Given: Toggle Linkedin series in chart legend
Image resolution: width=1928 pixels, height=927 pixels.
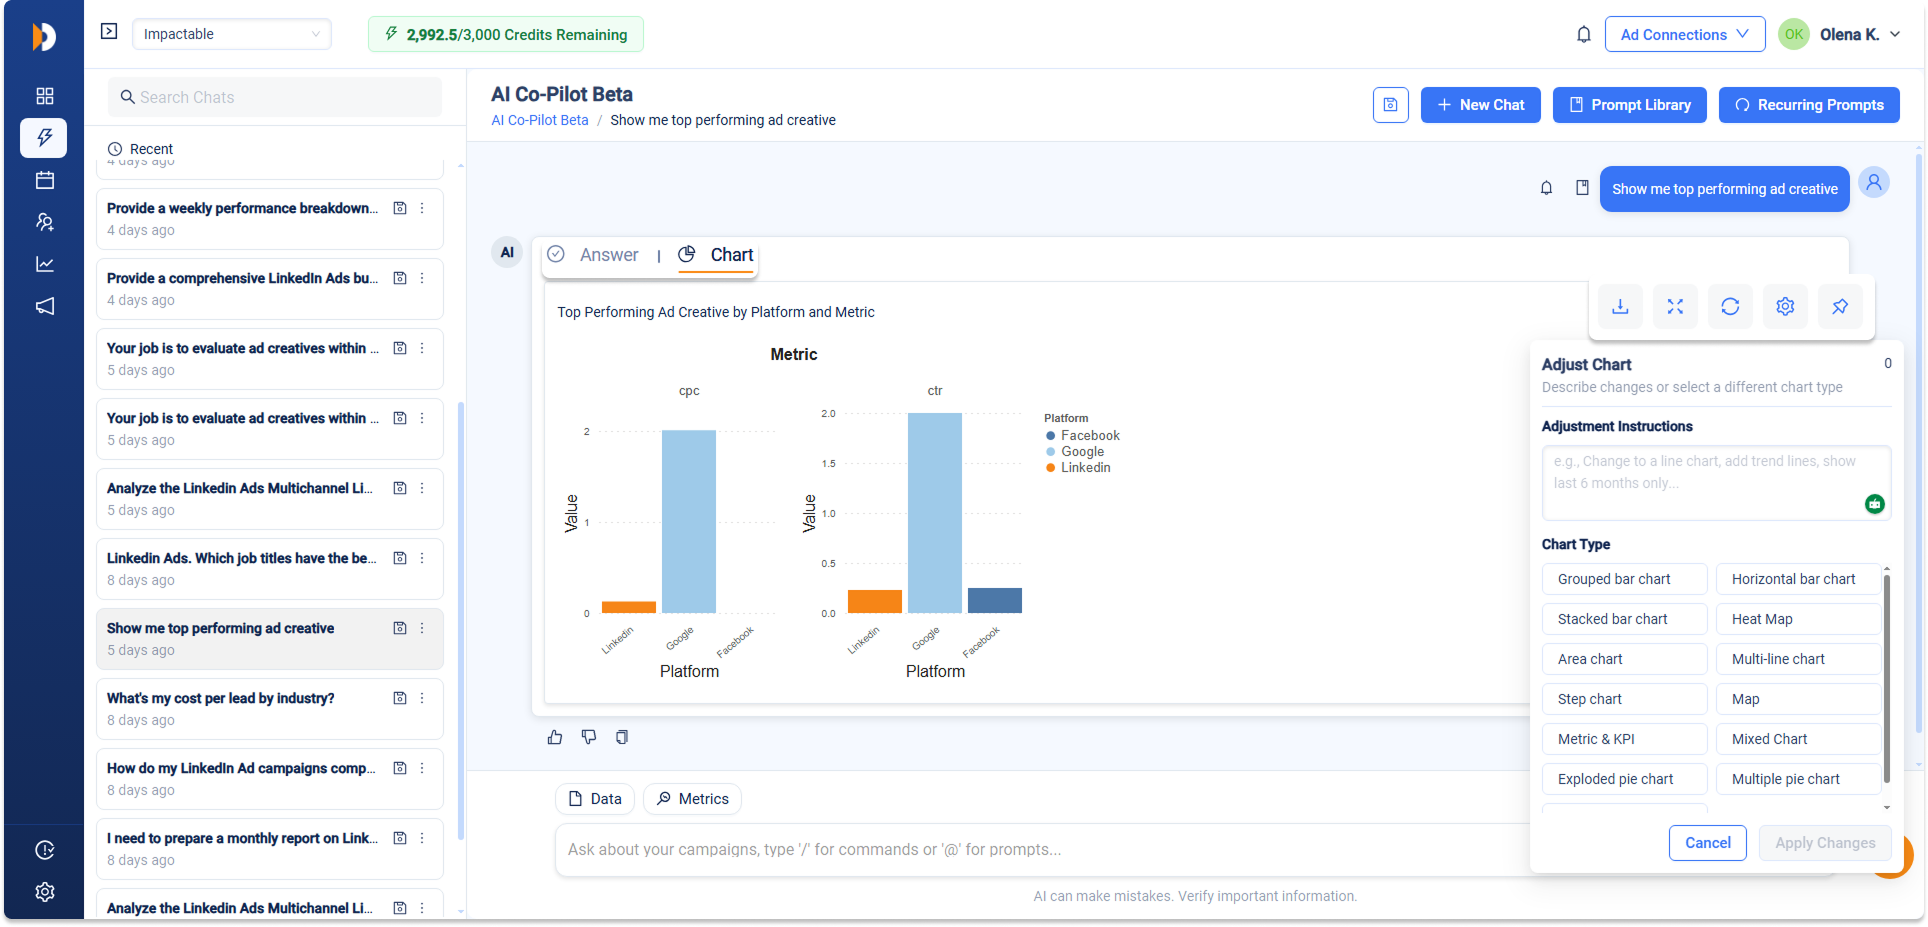Looking at the screenshot, I should click(x=1085, y=468).
